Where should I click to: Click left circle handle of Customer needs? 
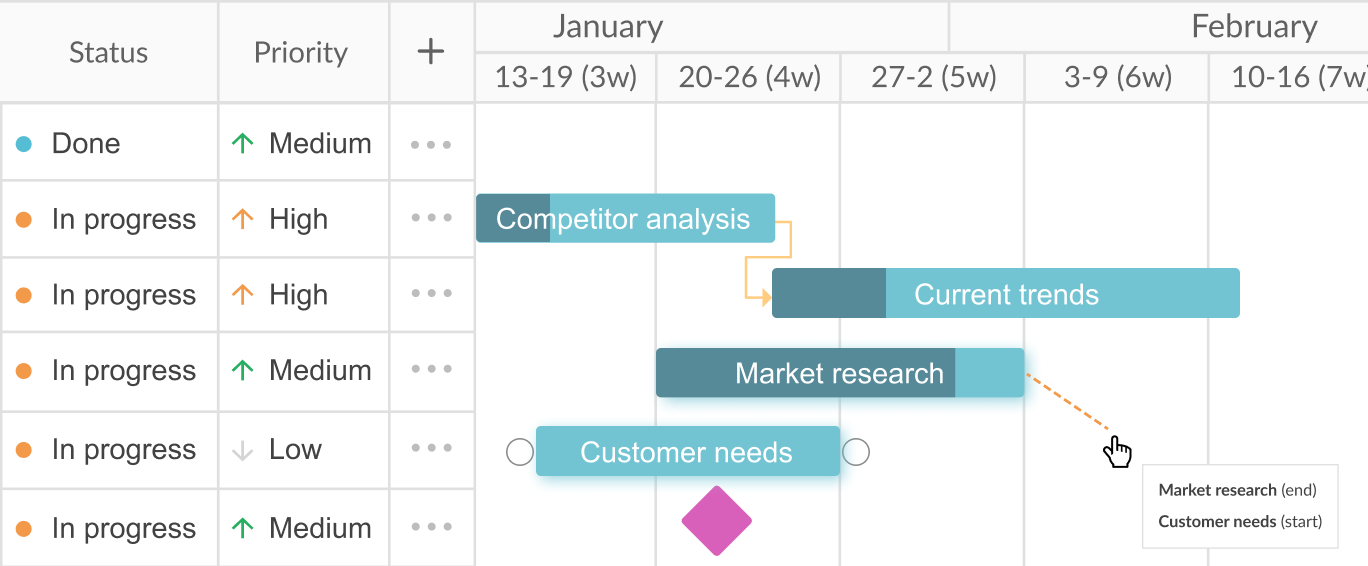click(x=520, y=452)
